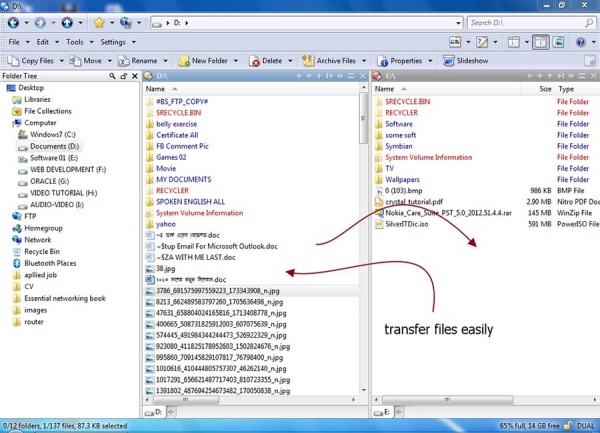Viewport: 600px width, 433px height.
Task: Open the address bar dropdown arrow
Action: [x=458, y=23]
